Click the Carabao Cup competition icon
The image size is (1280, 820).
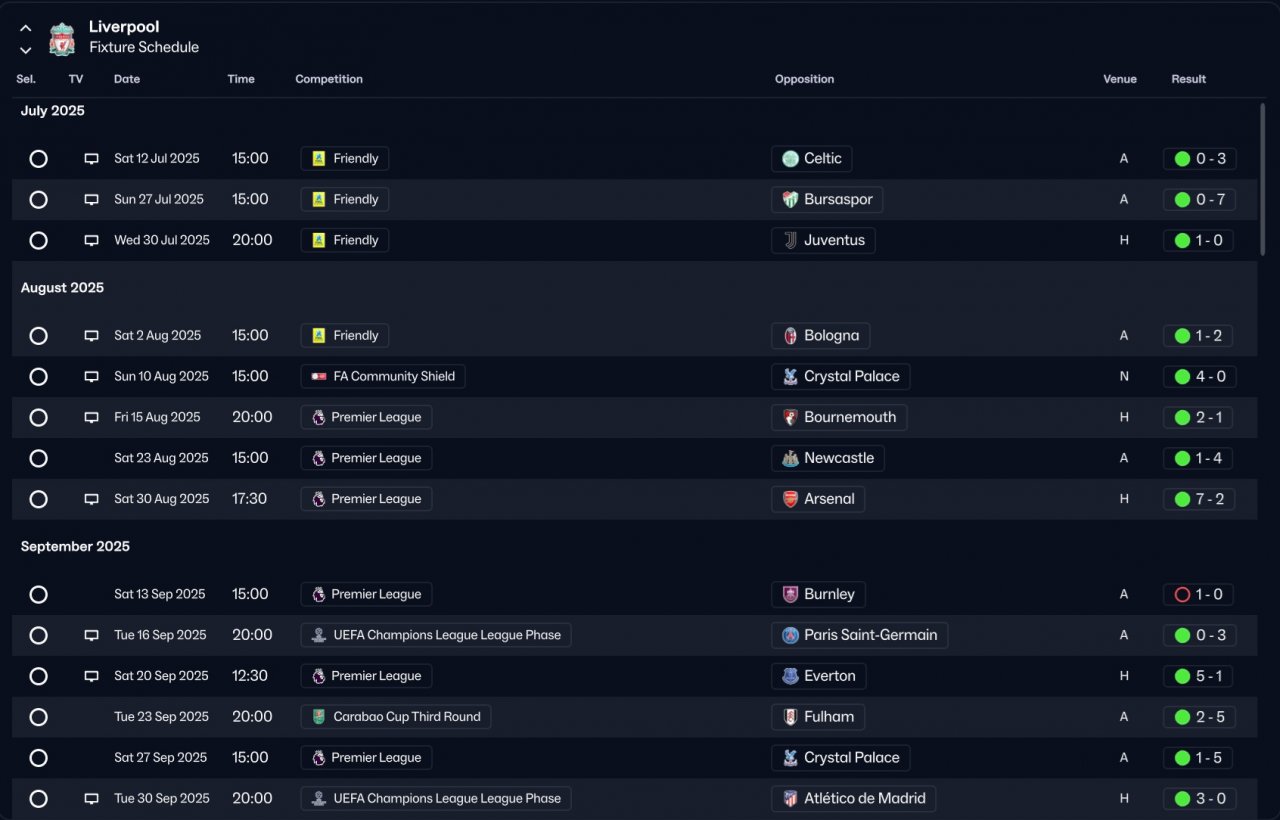tap(318, 717)
